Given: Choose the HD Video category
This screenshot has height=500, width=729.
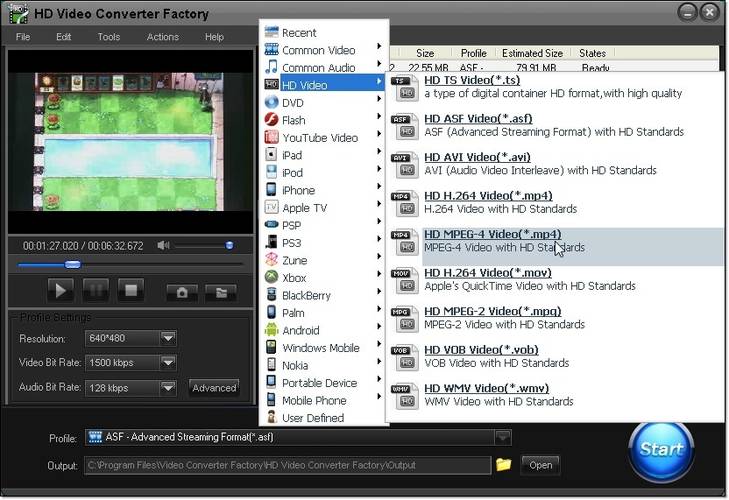Looking at the screenshot, I should (x=324, y=85).
